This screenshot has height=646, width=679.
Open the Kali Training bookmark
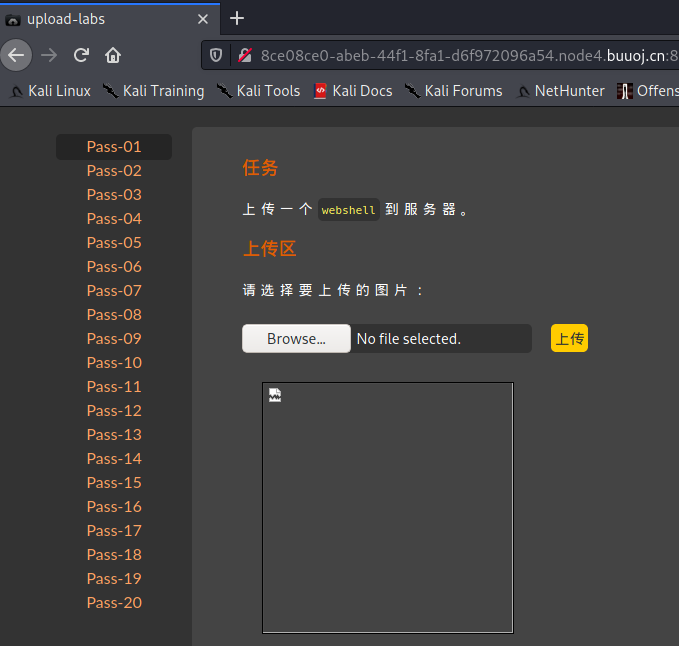tap(153, 91)
